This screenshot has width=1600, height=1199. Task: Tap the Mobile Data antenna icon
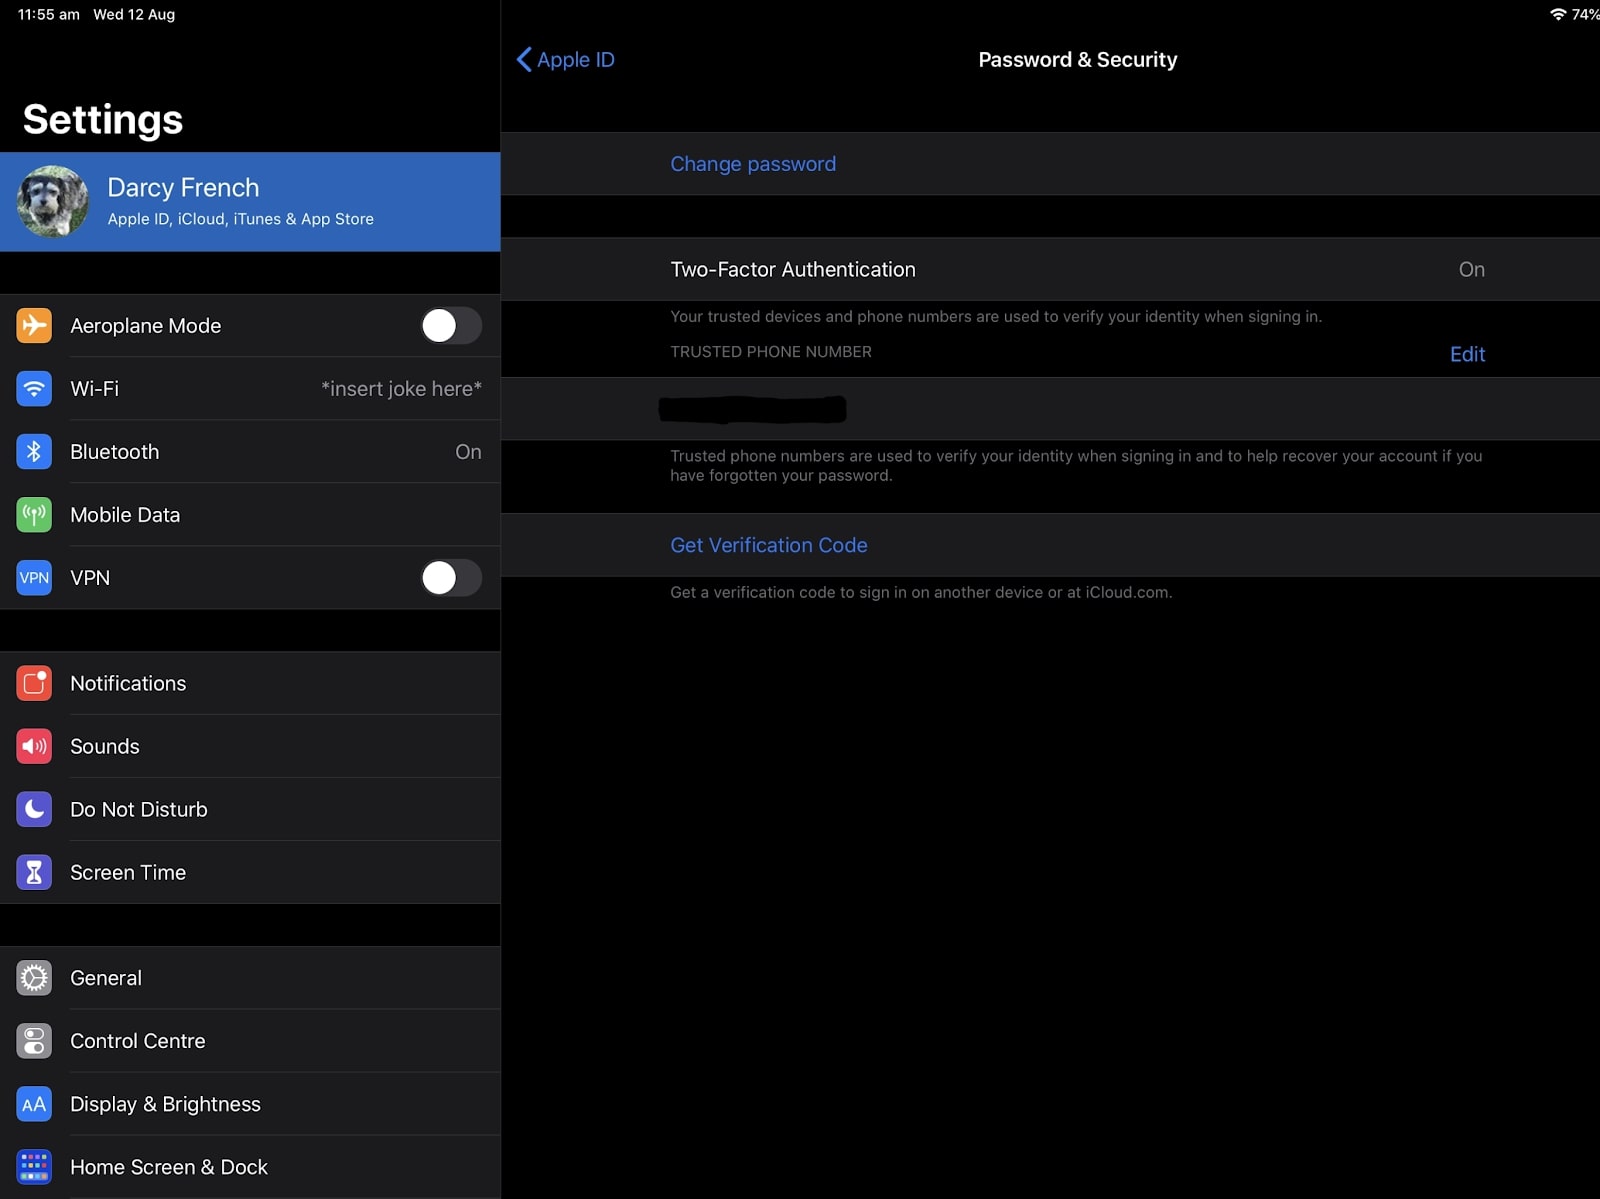34,514
